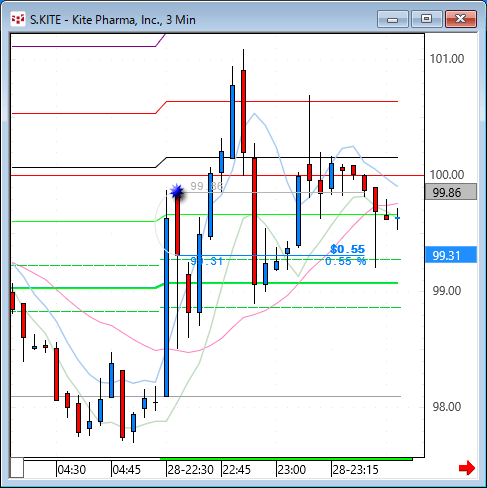Click the blue 99.31 price label on axis
Screen dimensions: 487x488
(451, 255)
